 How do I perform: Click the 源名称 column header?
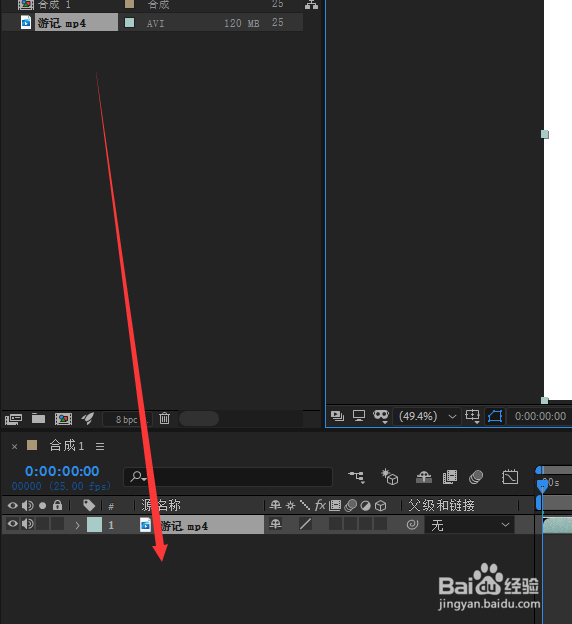pos(161,505)
